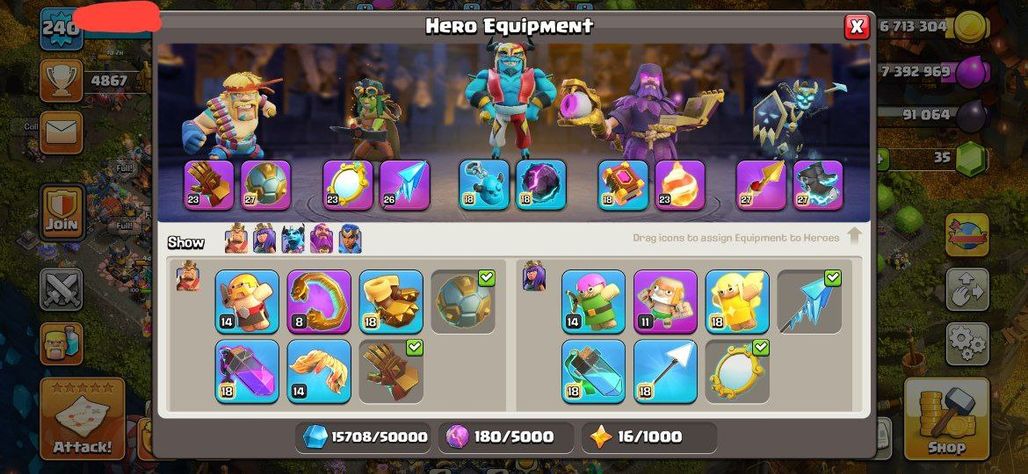The width and height of the screenshot is (1028, 474).
Task: Close the Hero Equipment window
Action: [856, 26]
